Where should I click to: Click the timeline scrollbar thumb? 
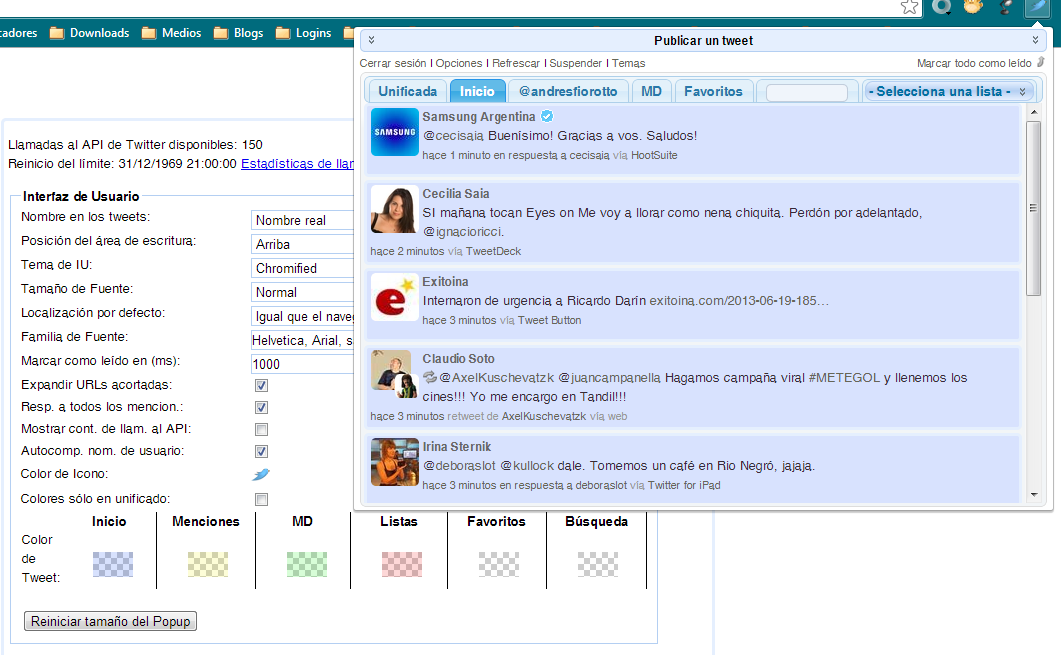(1033, 208)
